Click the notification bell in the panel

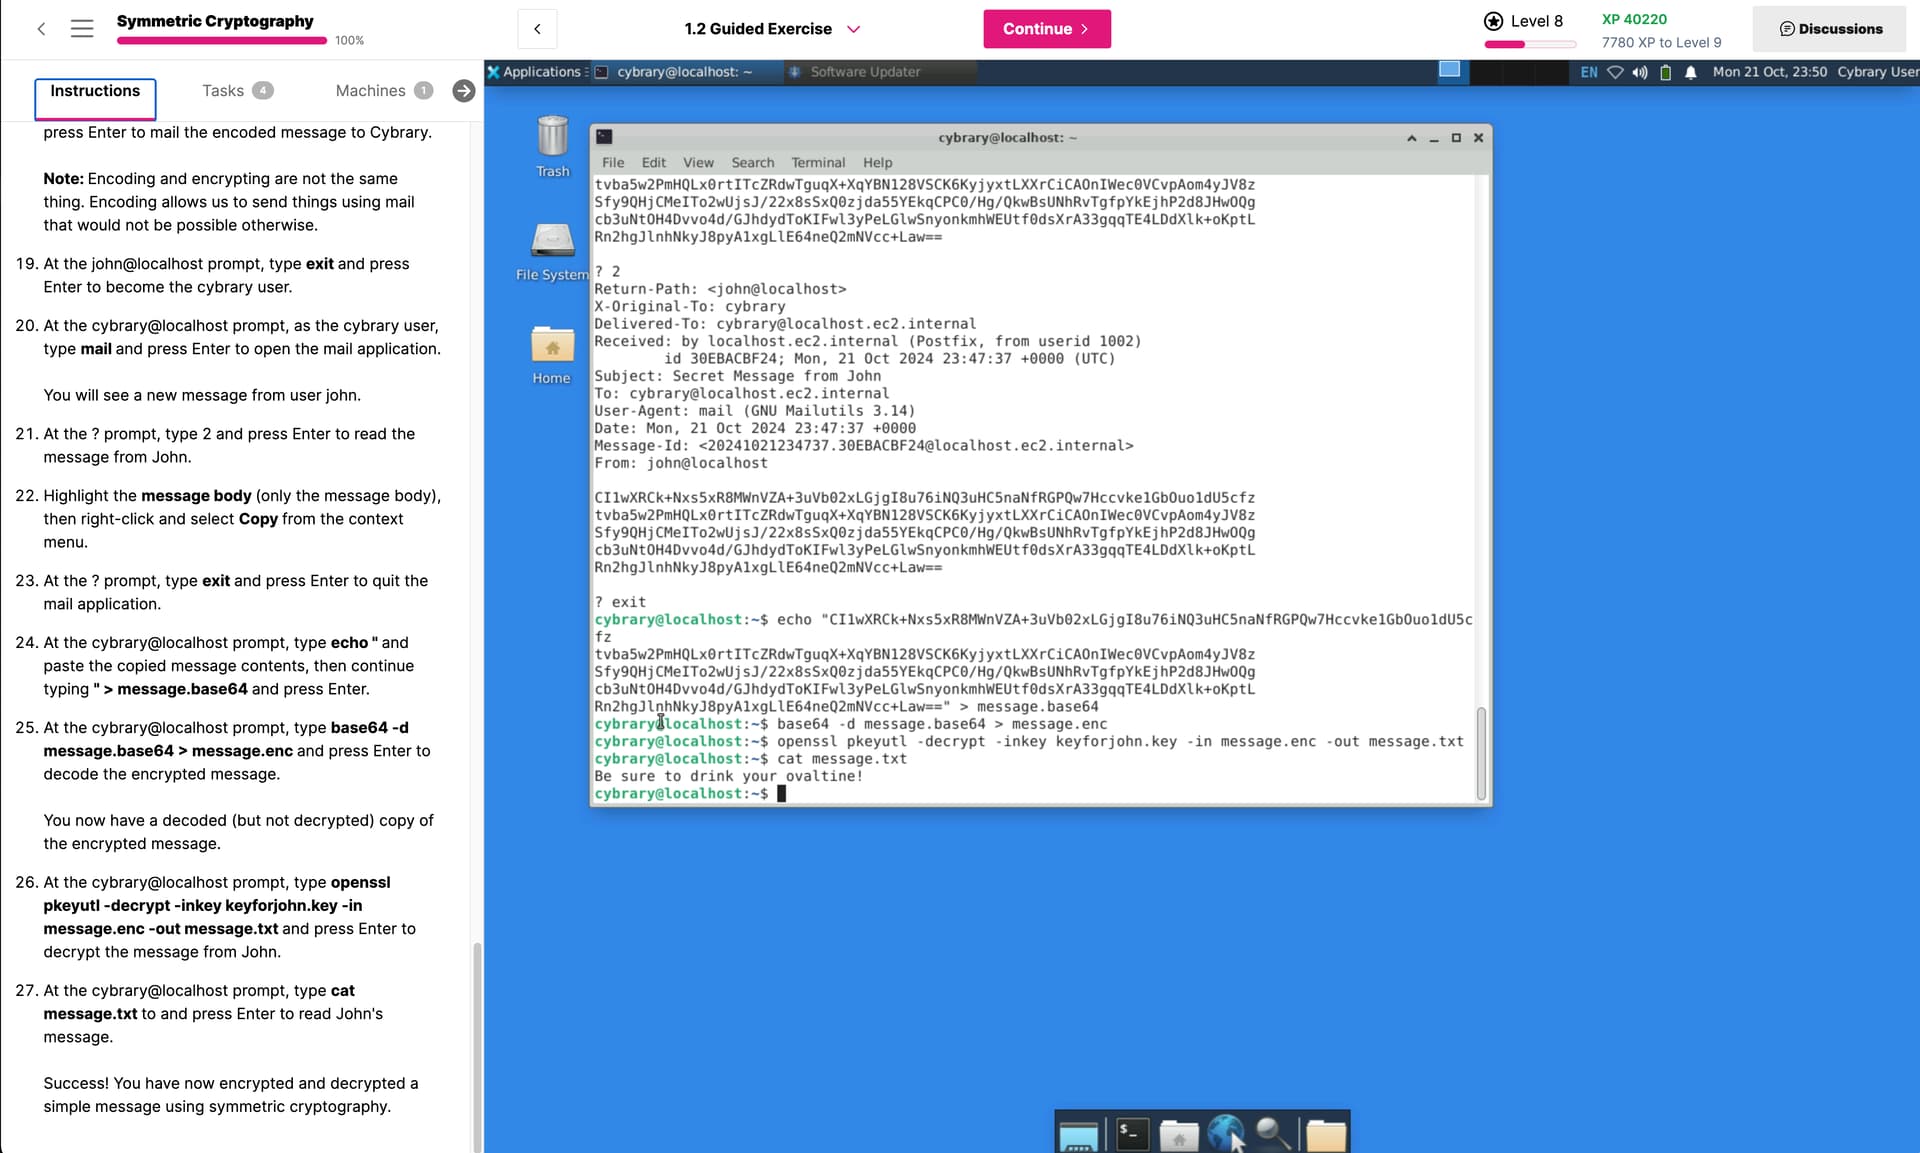pyautogui.click(x=1690, y=72)
